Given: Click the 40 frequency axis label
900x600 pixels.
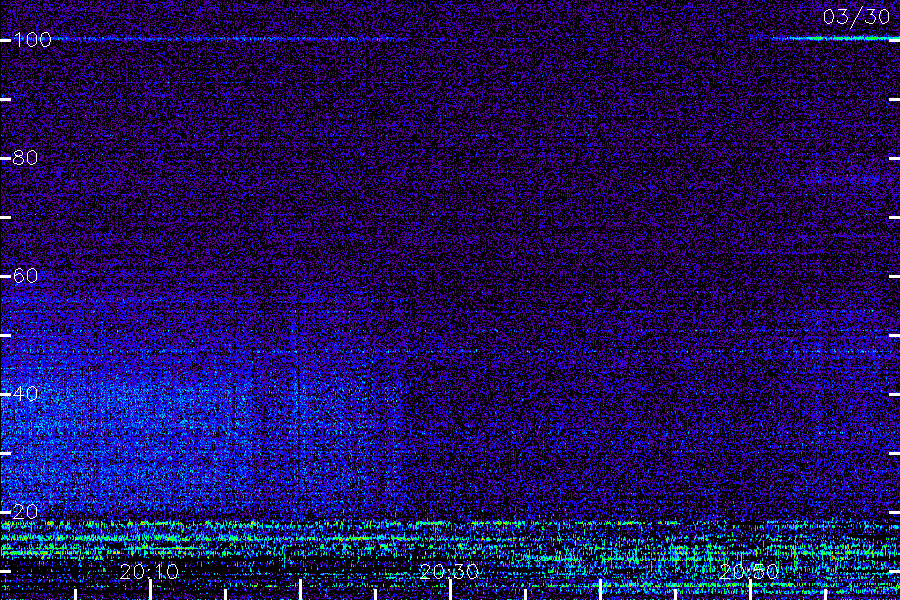Looking at the screenshot, I should (x=25, y=394).
